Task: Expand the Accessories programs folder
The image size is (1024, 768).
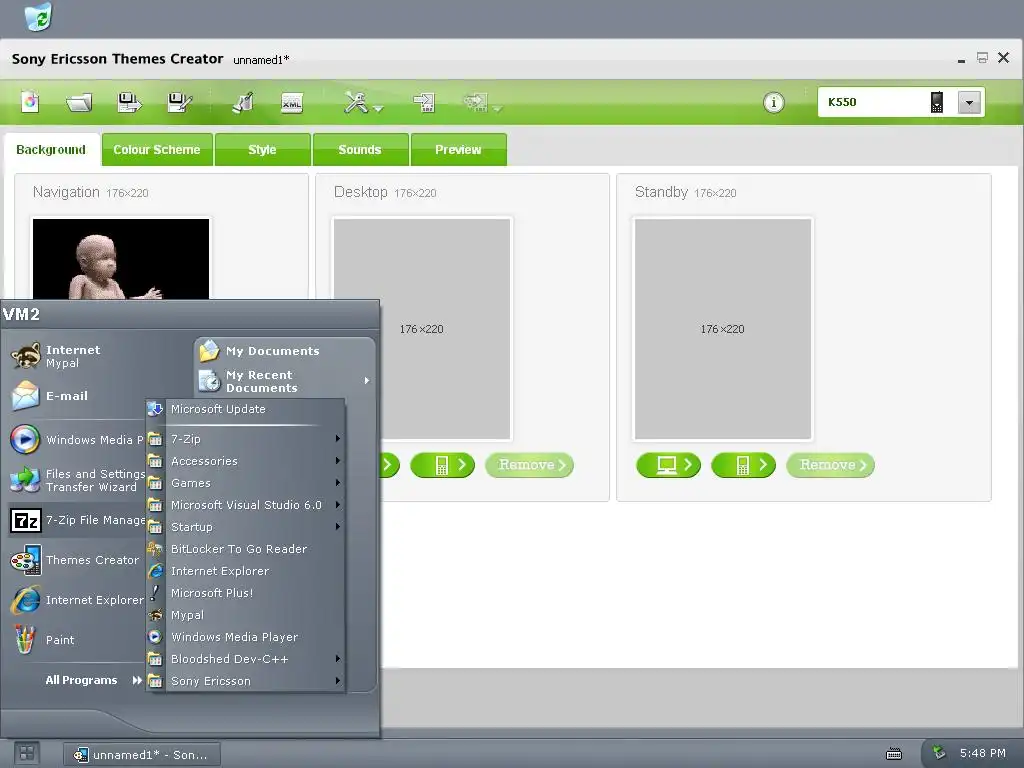Action: tap(246, 461)
